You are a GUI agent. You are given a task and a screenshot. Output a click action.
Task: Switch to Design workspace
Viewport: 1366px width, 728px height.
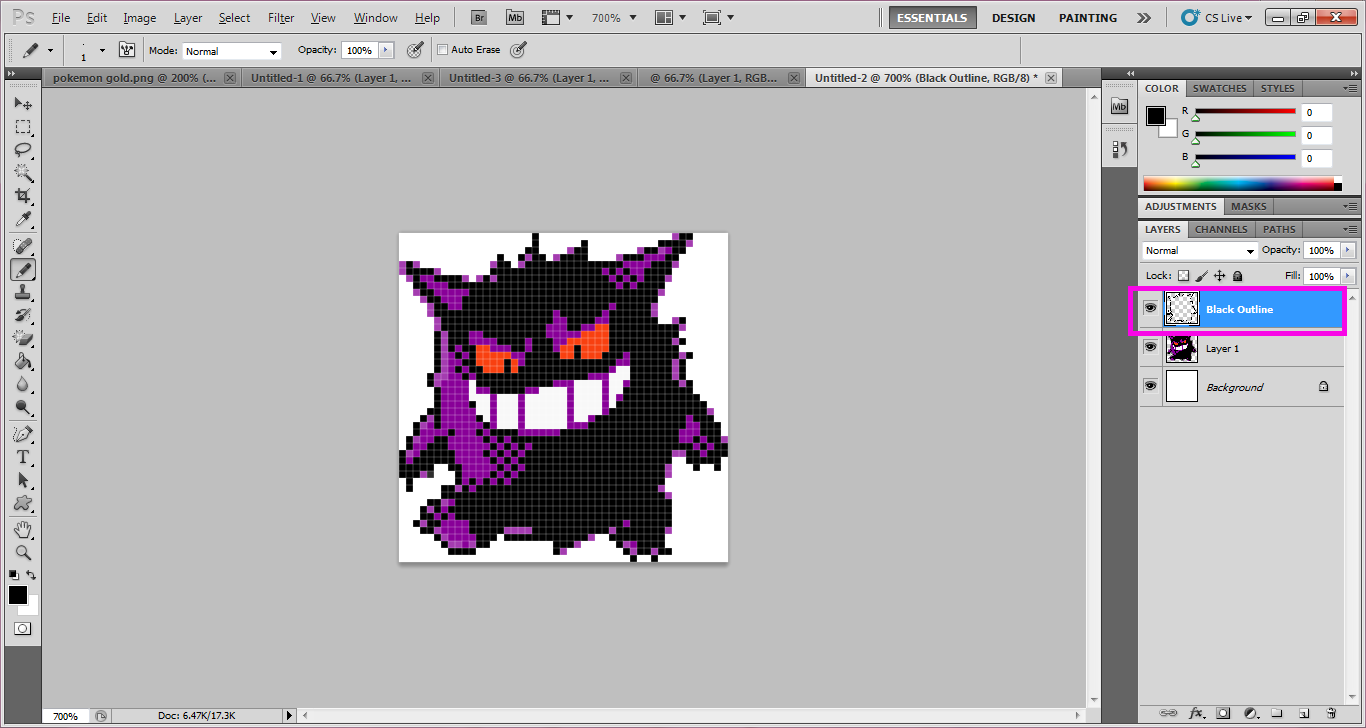click(1013, 18)
